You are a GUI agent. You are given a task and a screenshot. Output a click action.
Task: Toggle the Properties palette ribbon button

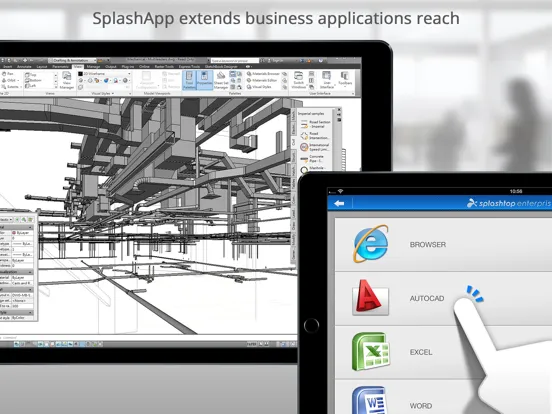(204, 80)
